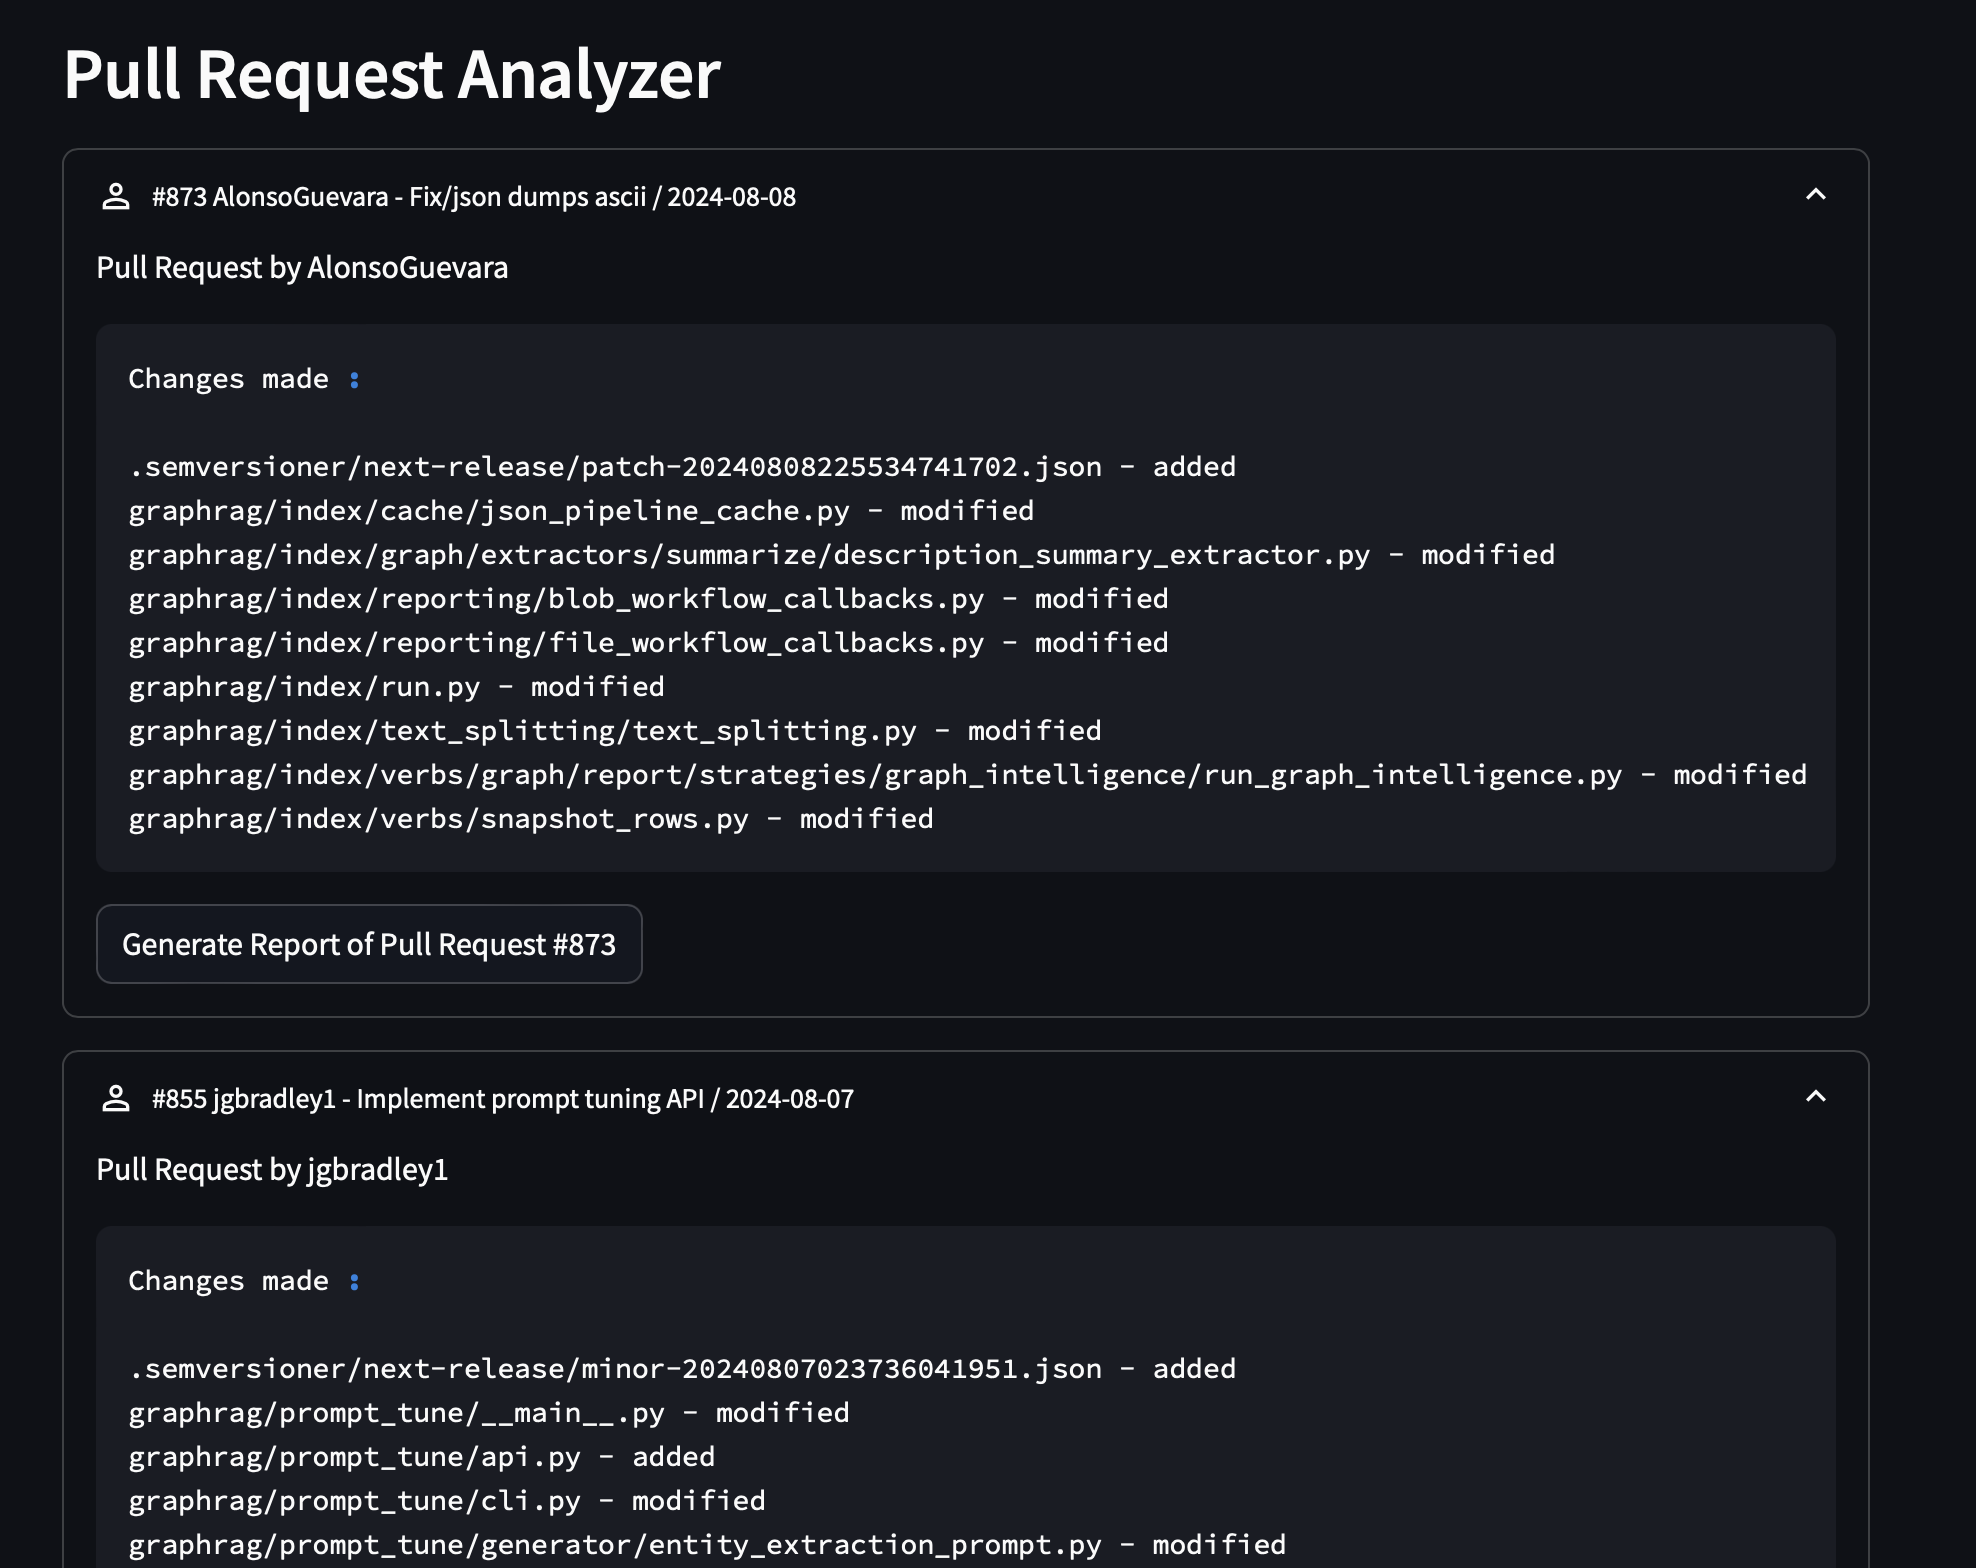1976x1568 pixels.
Task: Click the patch-20240808225534741702.json added line
Action: [x=681, y=467]
